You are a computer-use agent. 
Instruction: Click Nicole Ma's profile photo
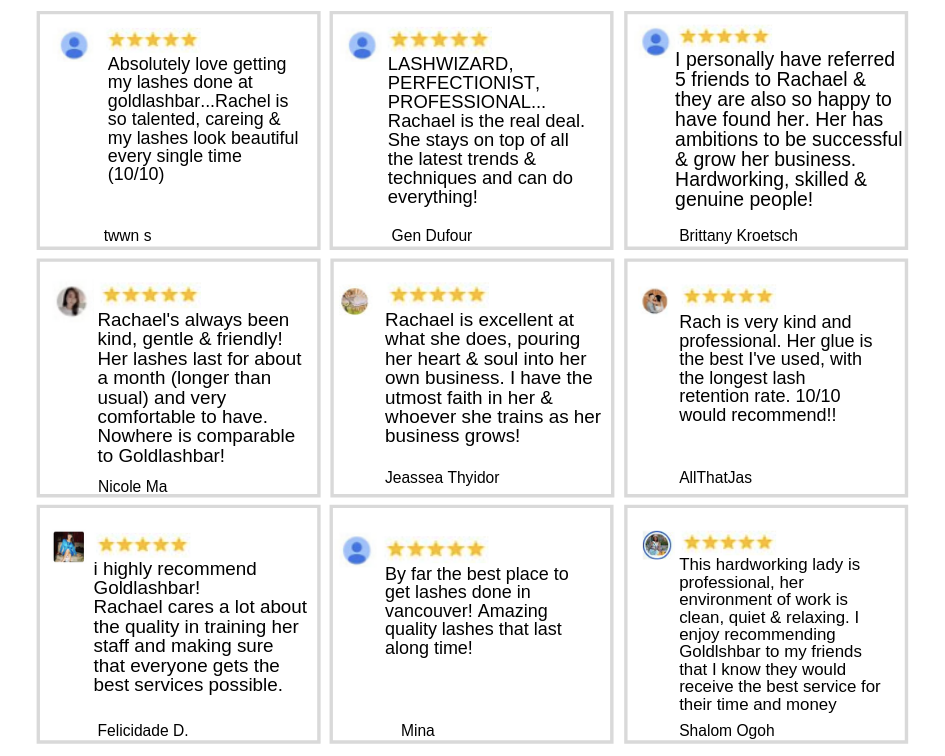point(71,301)
